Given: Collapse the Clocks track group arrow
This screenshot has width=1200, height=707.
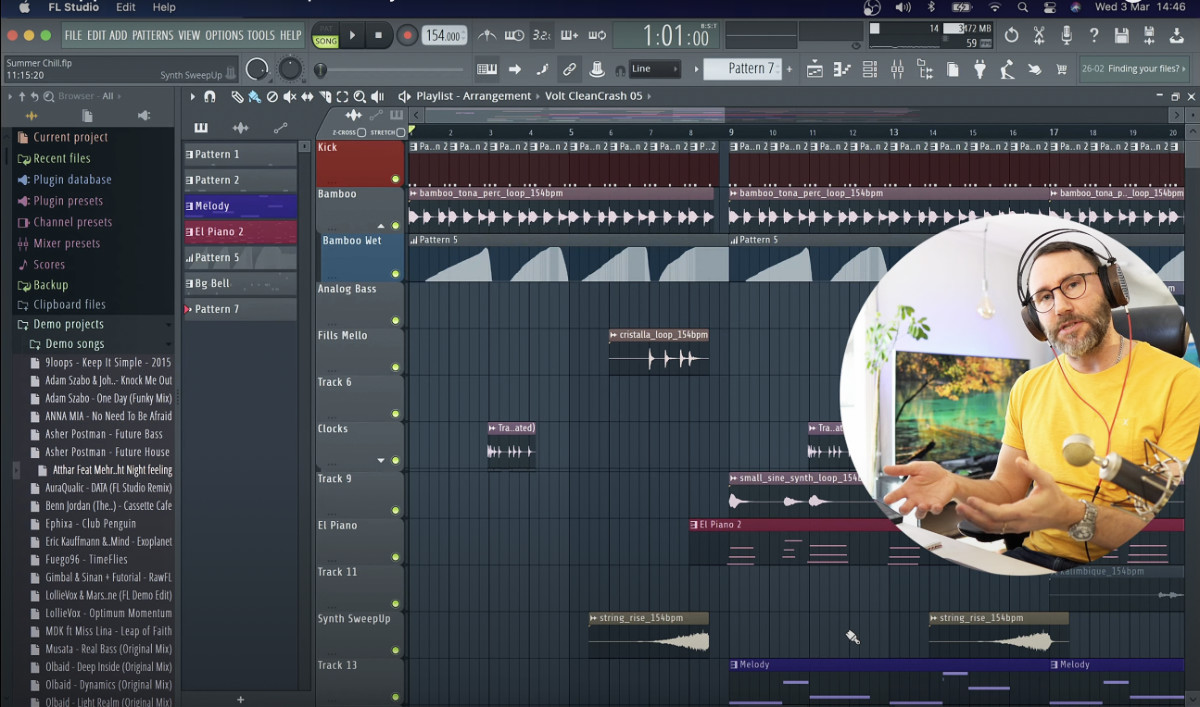Looking at the screenshot, I should point(381,460).
